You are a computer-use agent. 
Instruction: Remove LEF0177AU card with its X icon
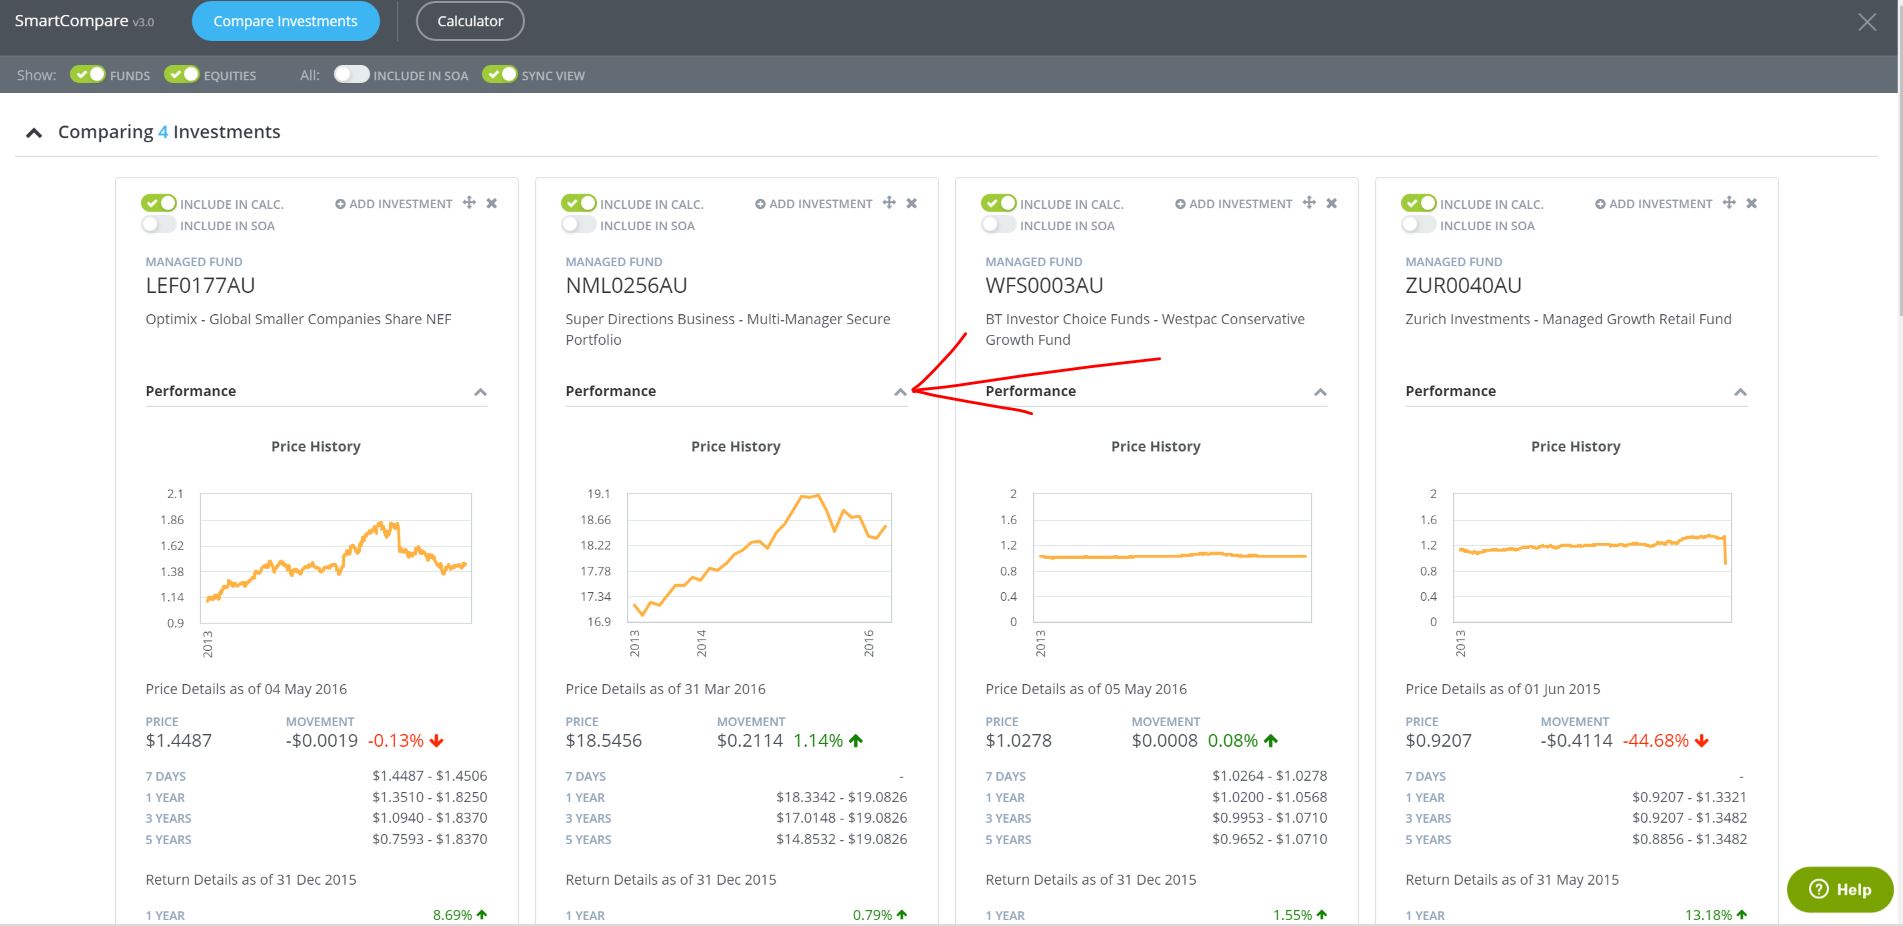pos(492,203)
